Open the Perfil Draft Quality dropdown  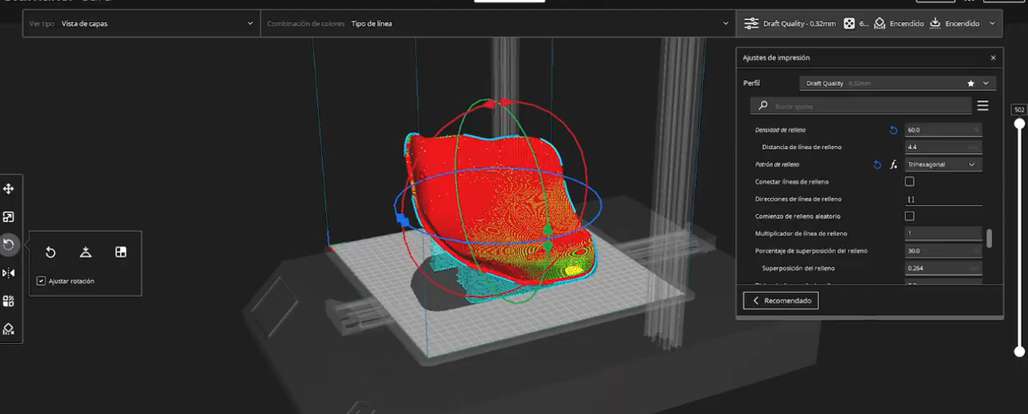[898, 83]
